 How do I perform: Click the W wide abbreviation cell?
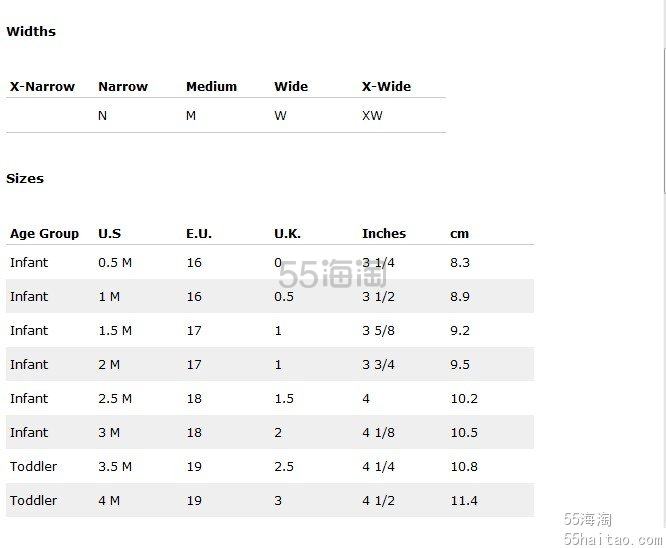click(280, 116)
